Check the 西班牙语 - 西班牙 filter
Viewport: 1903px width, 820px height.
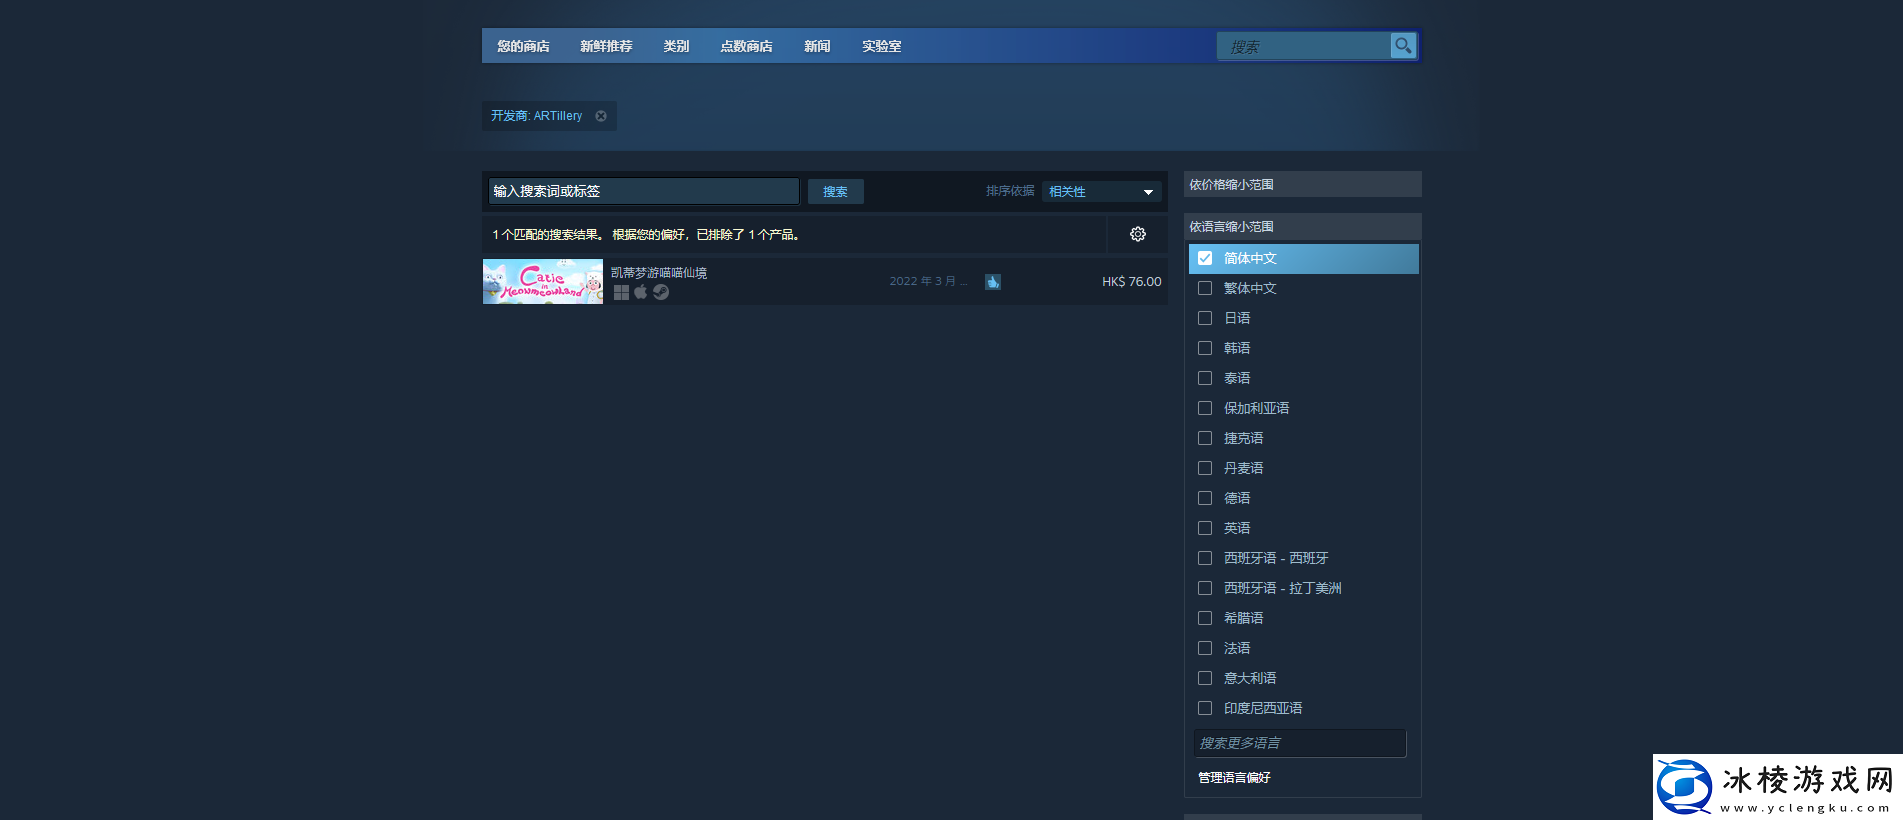point(1205,558)
